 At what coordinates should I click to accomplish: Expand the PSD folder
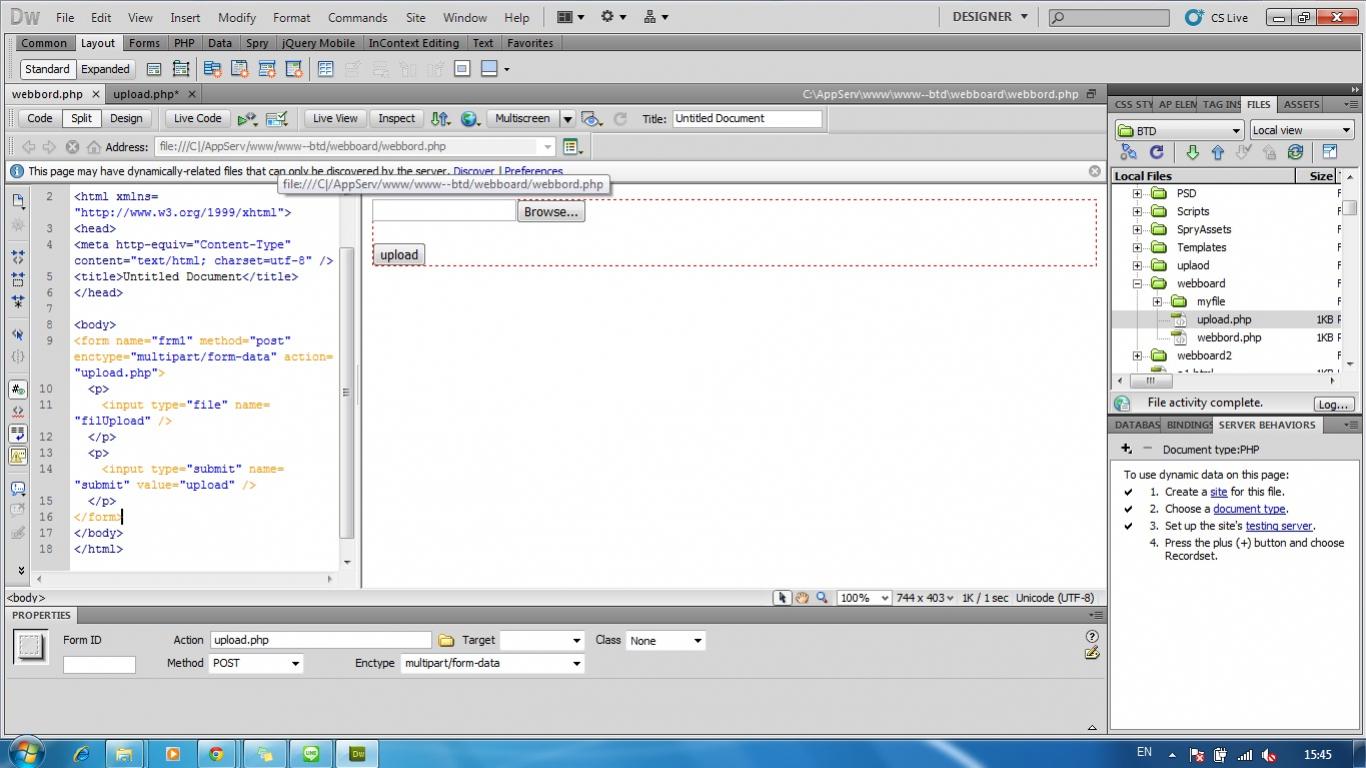click(x=1137, y=194)
